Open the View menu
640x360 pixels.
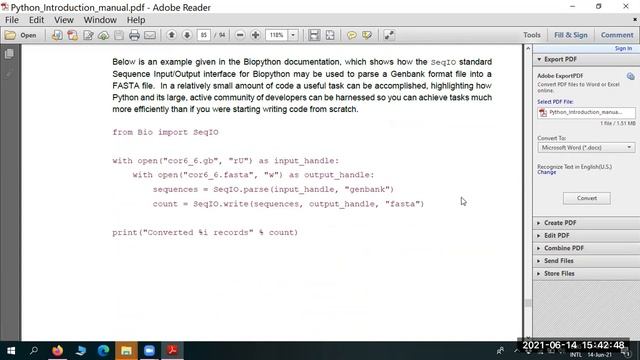tap(64, 20)
